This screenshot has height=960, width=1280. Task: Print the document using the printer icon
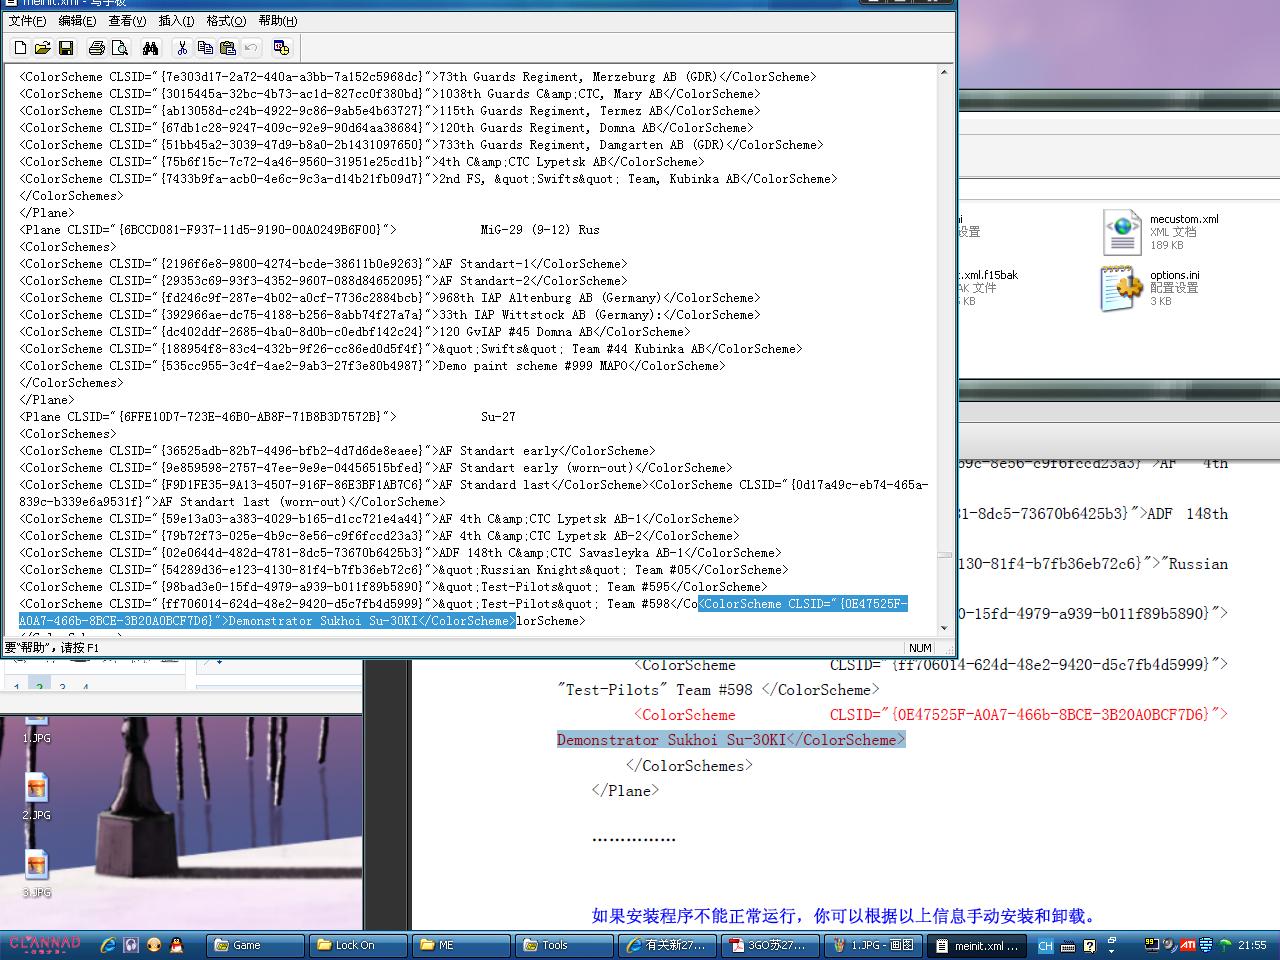coord(97,48)
